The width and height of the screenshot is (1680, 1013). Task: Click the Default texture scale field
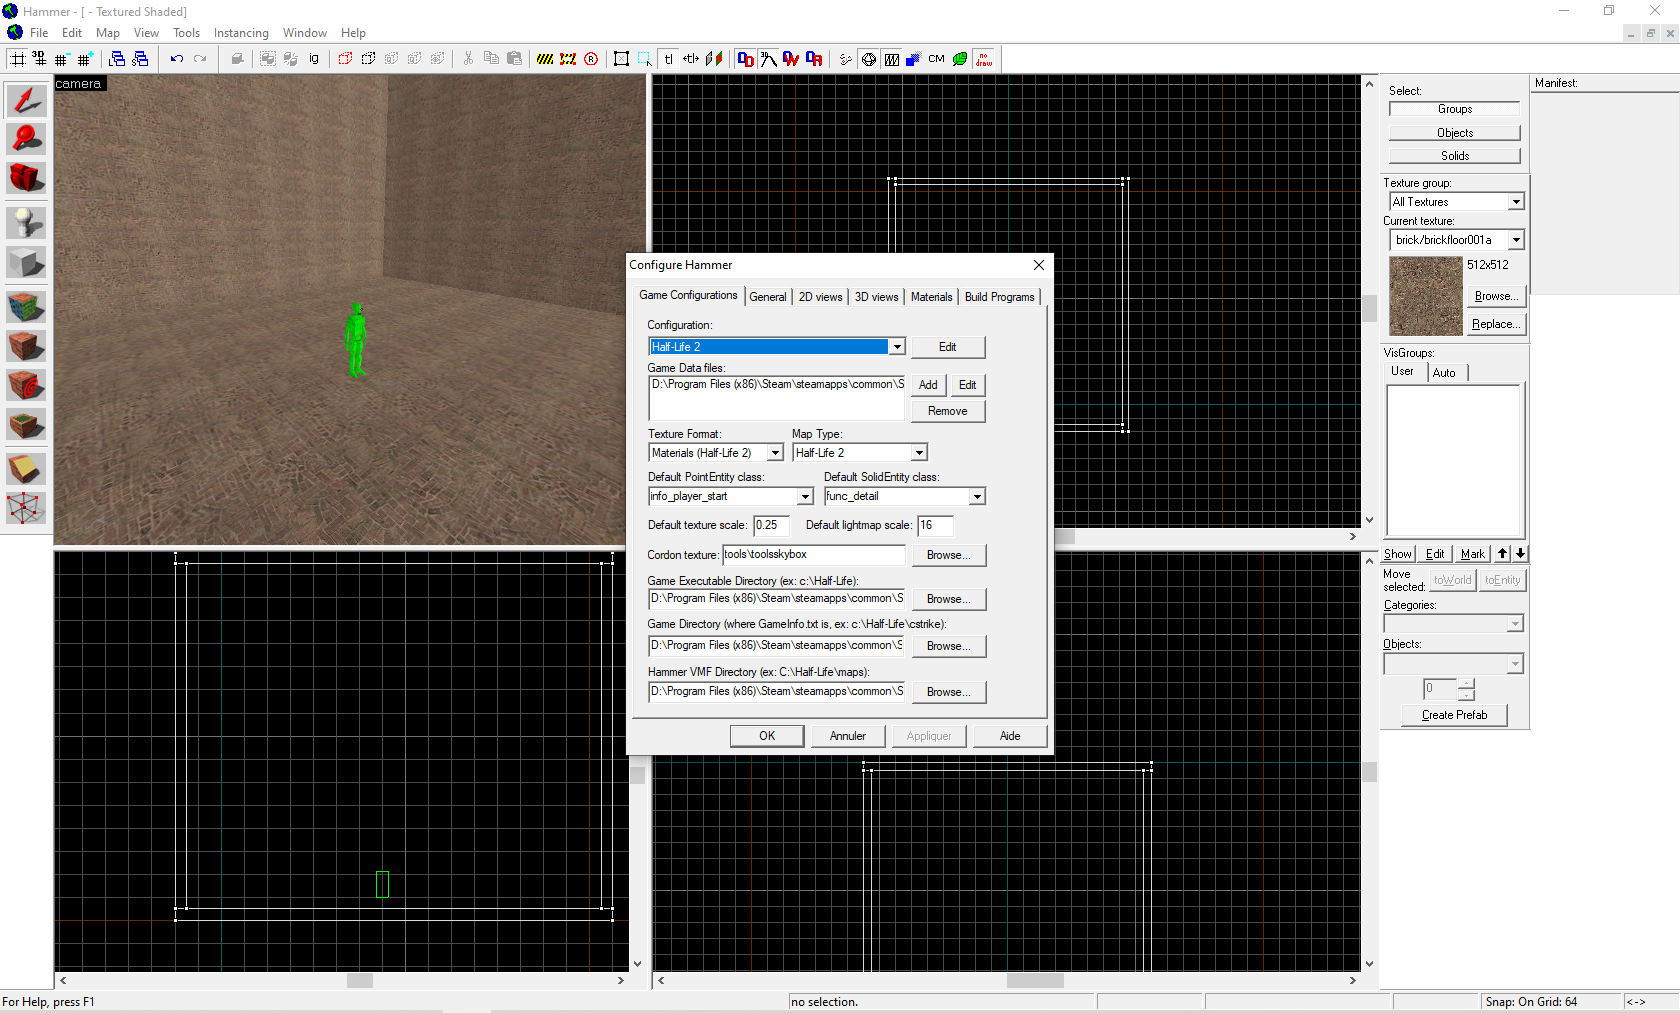tap(771, 525)
